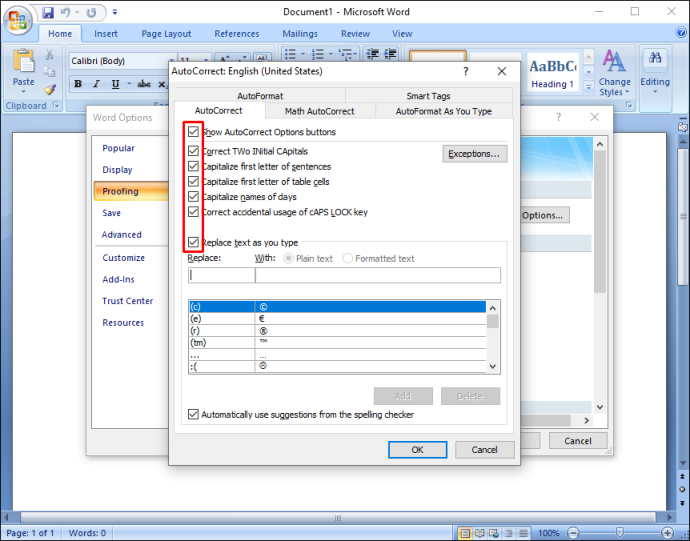Click OK in the AutoCorrect dialog
690x541 pixels.
(x=417, y=449)
